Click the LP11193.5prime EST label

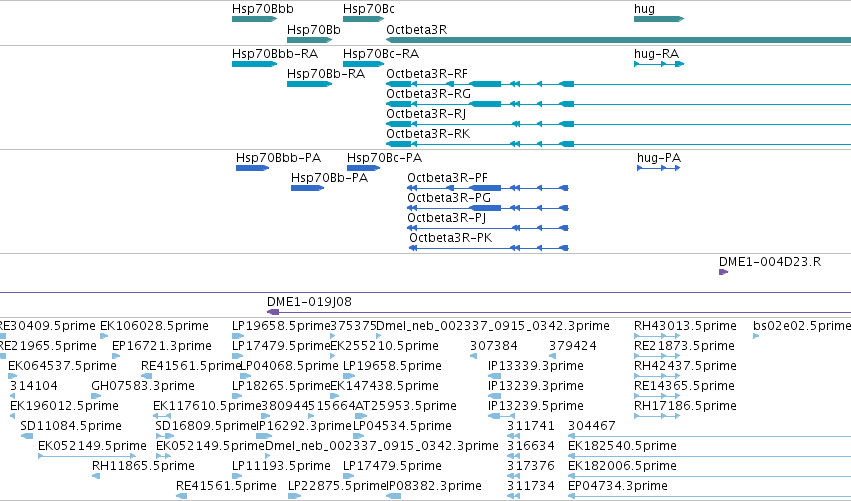point(281,466)
